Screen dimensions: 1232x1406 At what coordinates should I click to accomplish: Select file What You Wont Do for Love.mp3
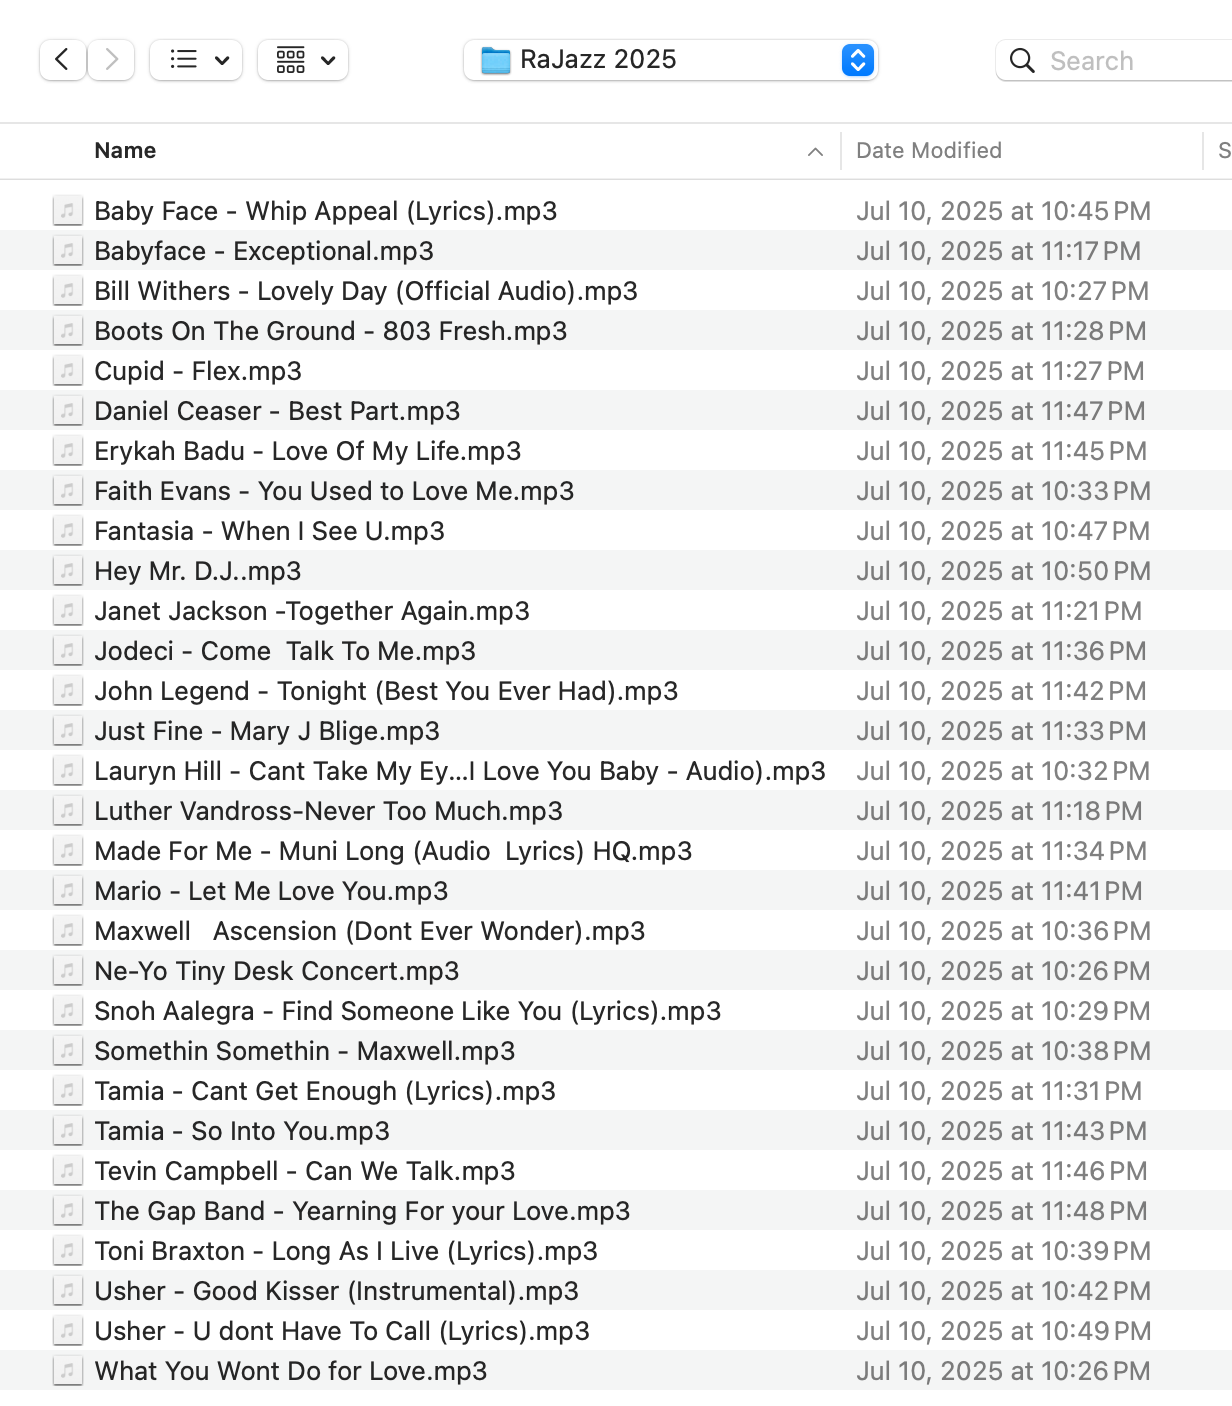[x=291, y=1371]
